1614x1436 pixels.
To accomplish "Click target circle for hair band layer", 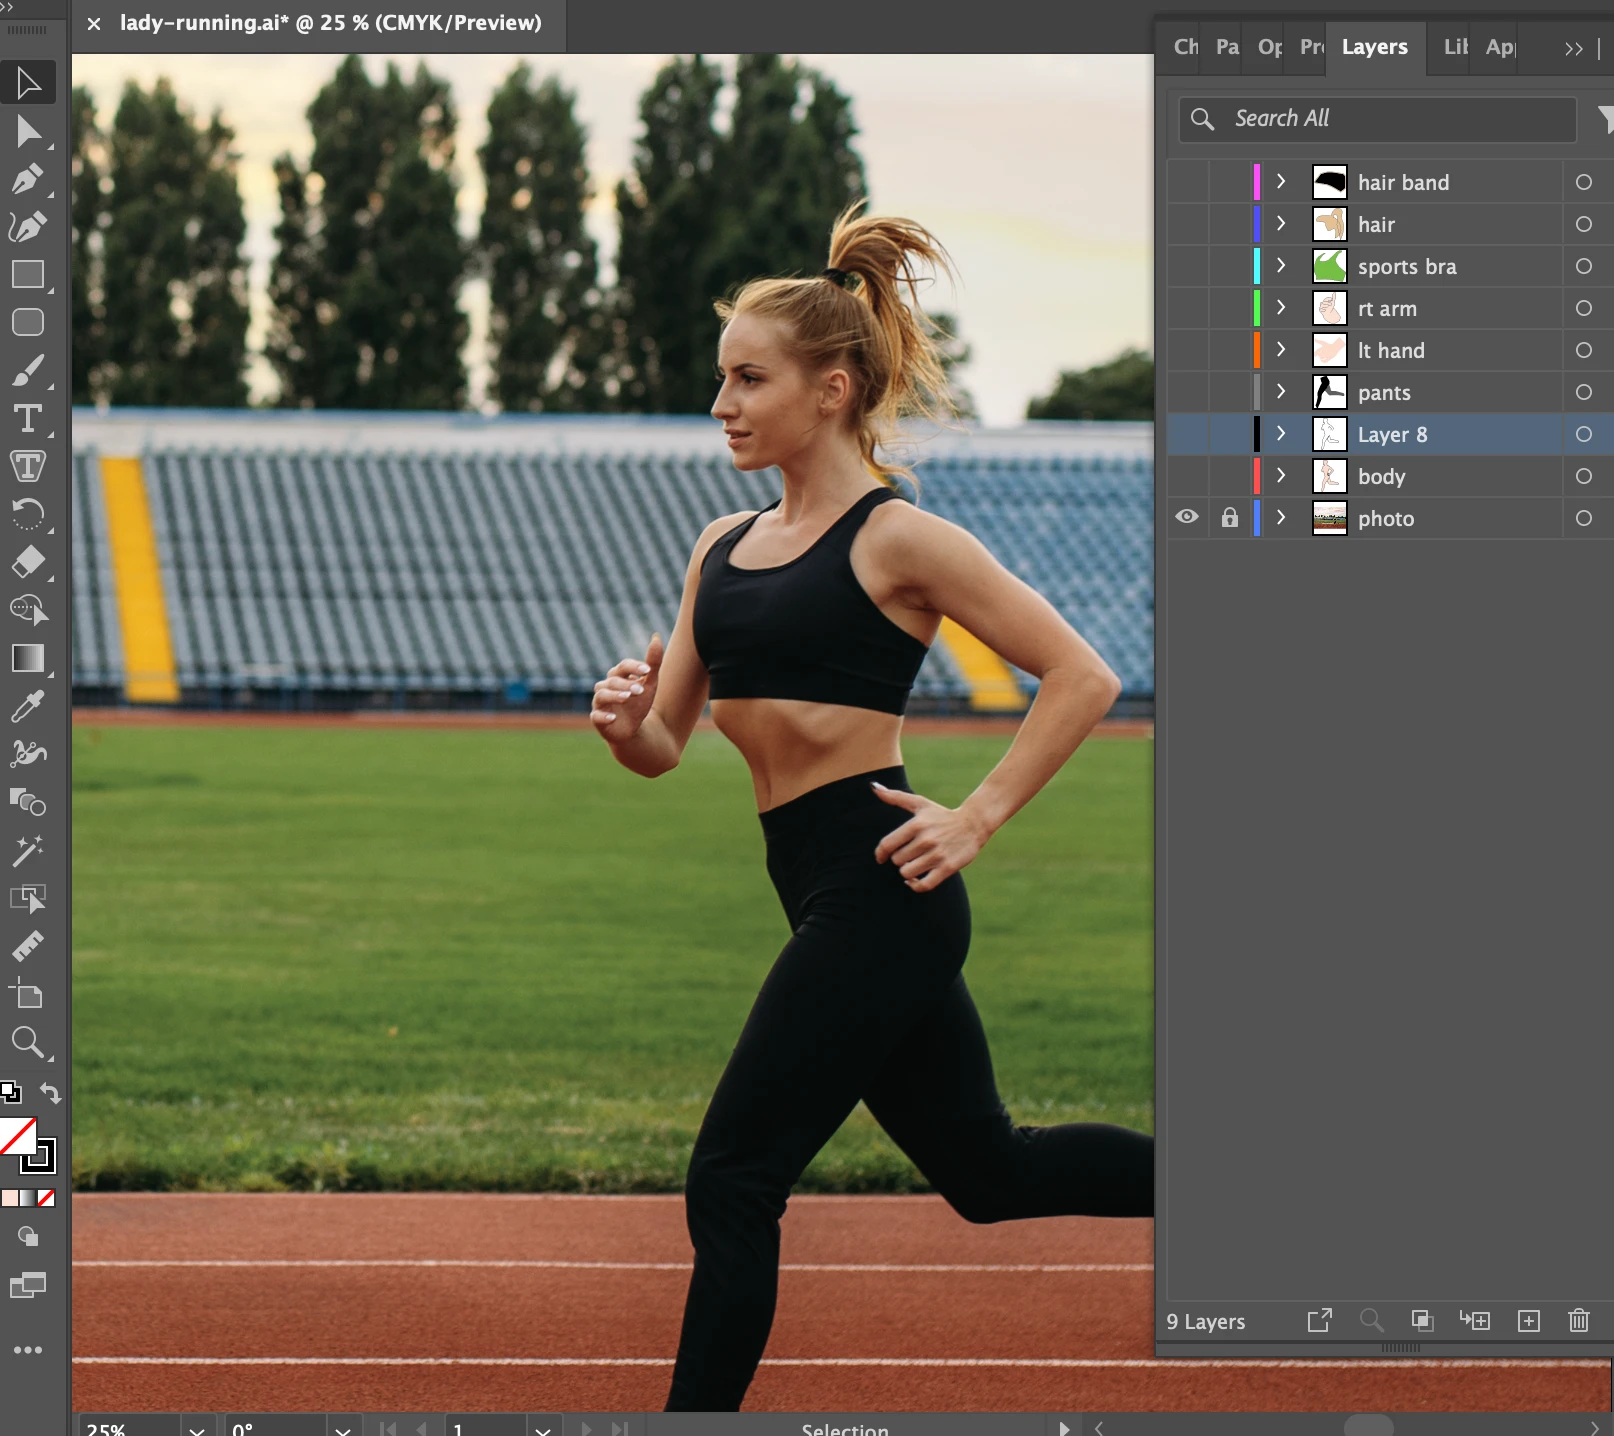I will (x=1584, y=182).
